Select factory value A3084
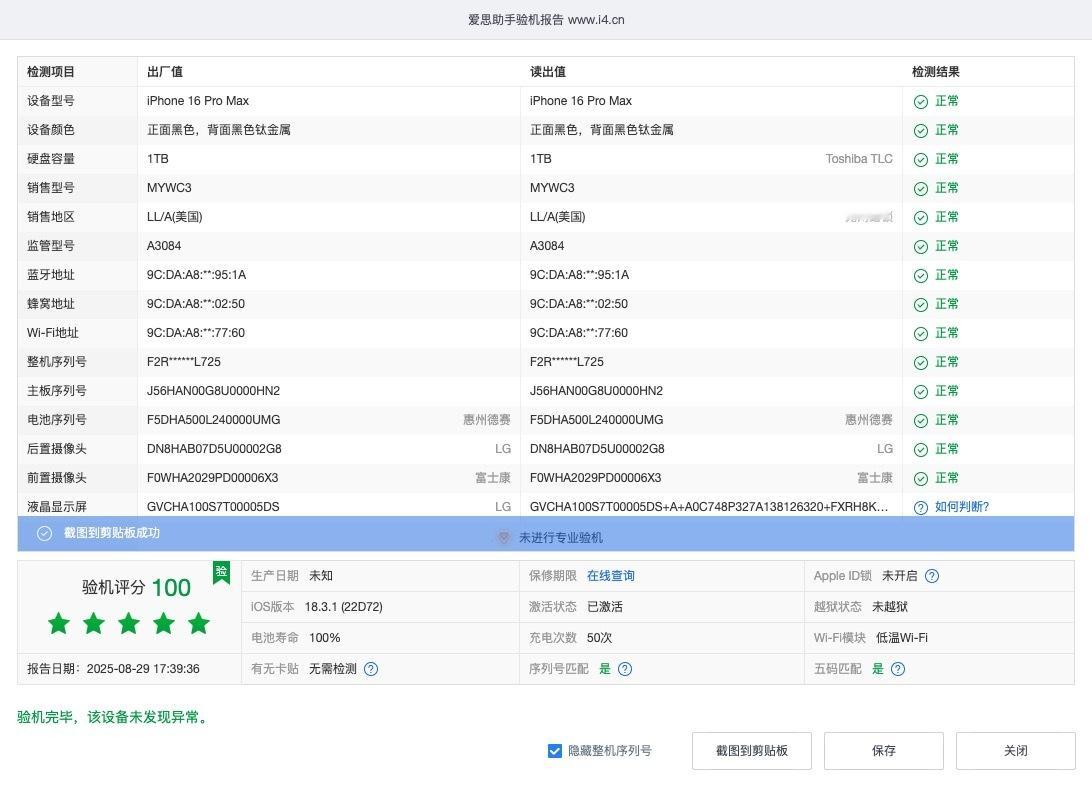This screenshot has height=786, width=1092. coord(164,246)
